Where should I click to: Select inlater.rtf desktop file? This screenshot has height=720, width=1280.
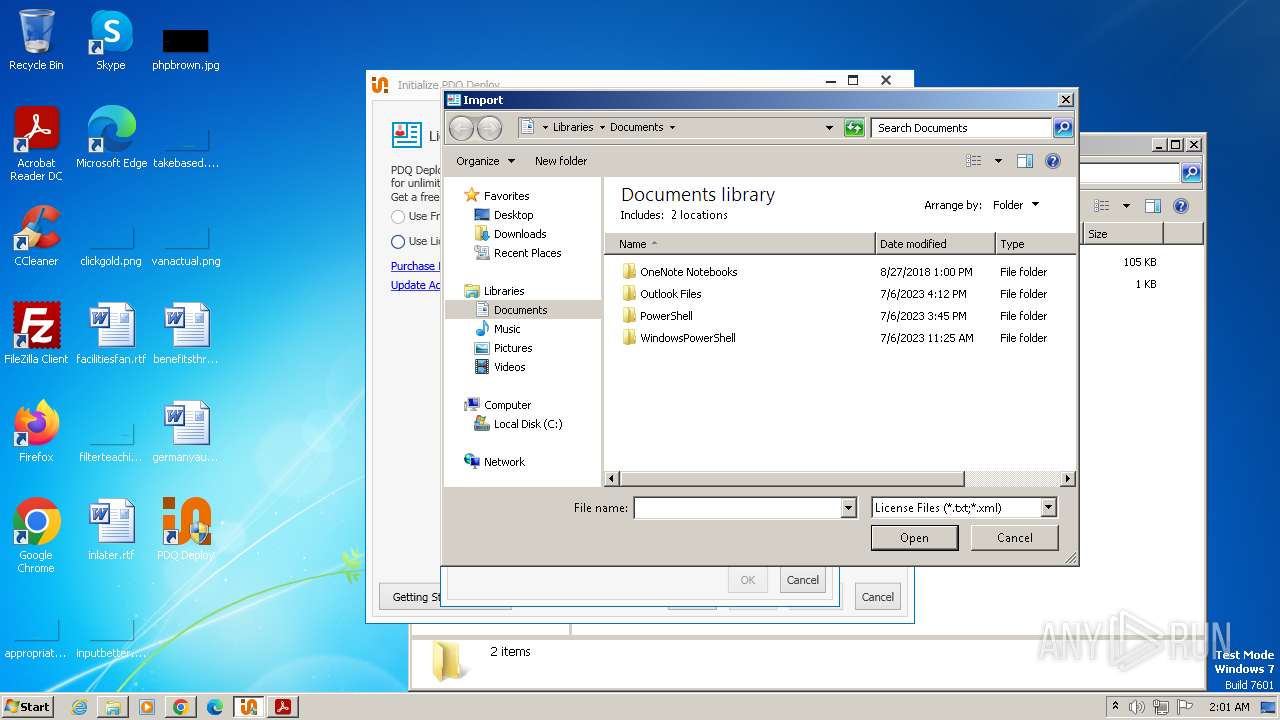coord(111,529)
